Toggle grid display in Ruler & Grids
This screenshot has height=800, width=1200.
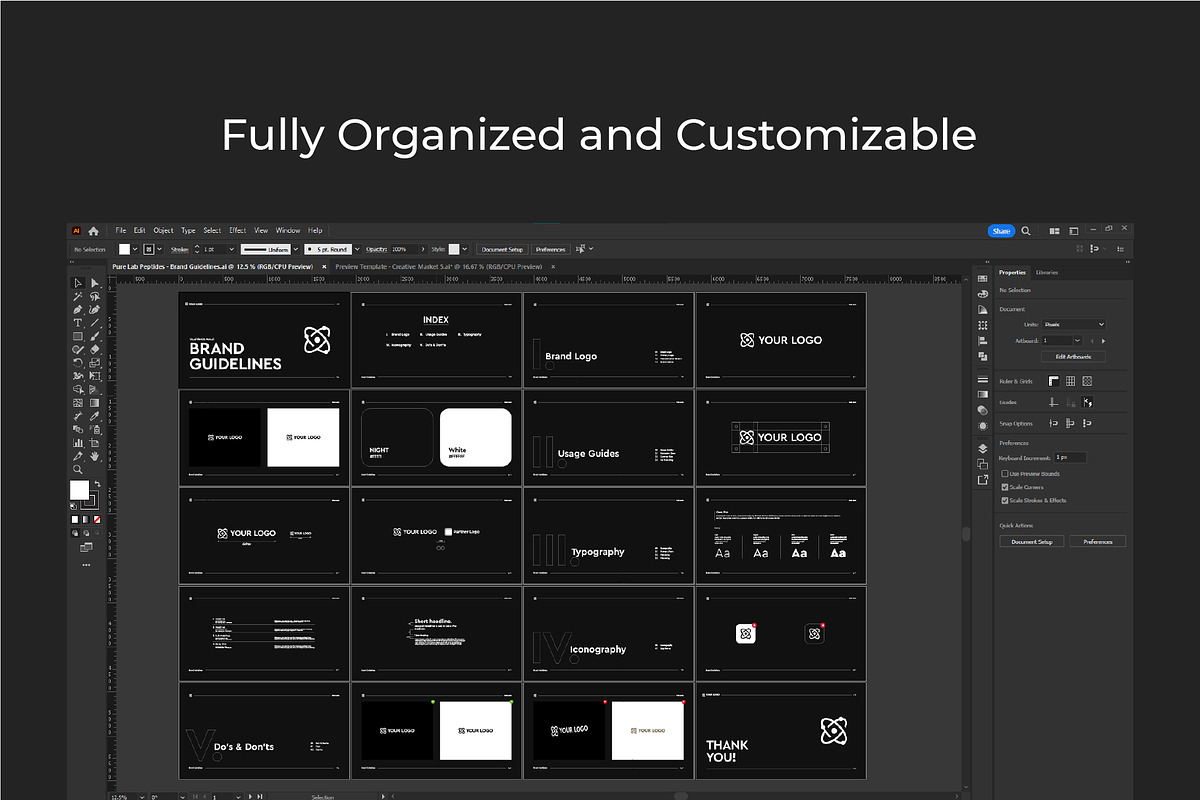coord(1070,381)
